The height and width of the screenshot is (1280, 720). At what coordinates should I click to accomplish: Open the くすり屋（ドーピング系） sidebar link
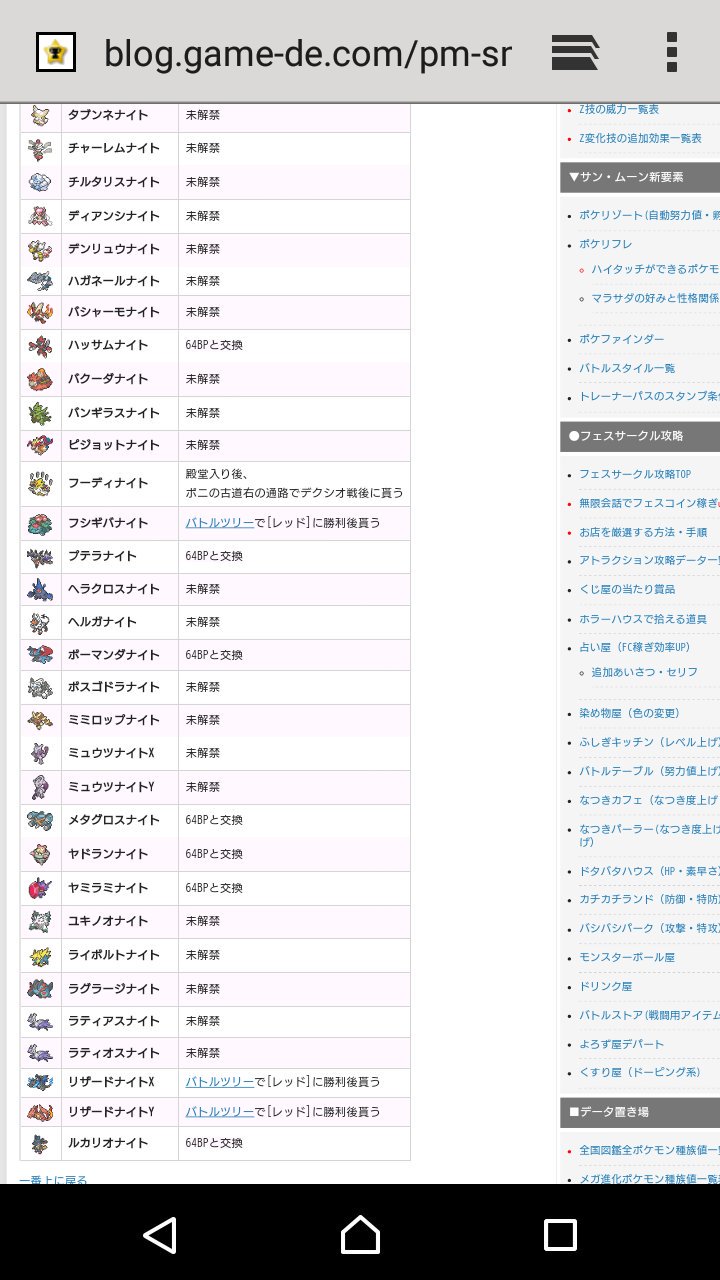[640, 1072]
